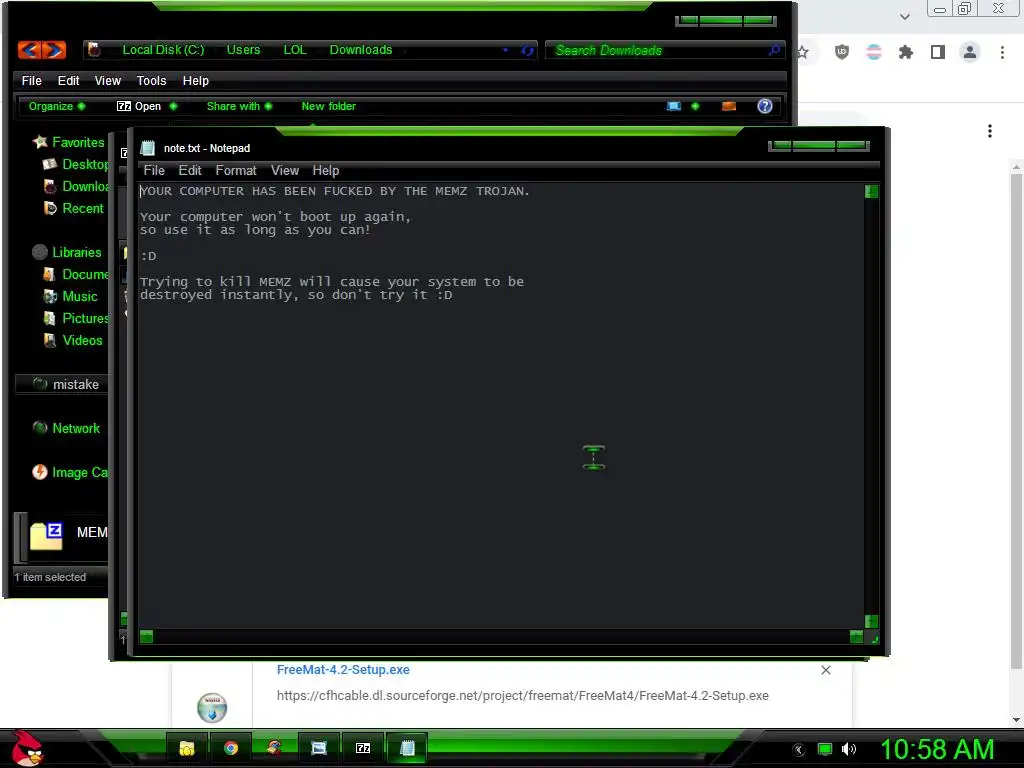Screen dimensions: 1024x768
Task: Select Libraries in navigation pane
Action: [x=76, y=252]
